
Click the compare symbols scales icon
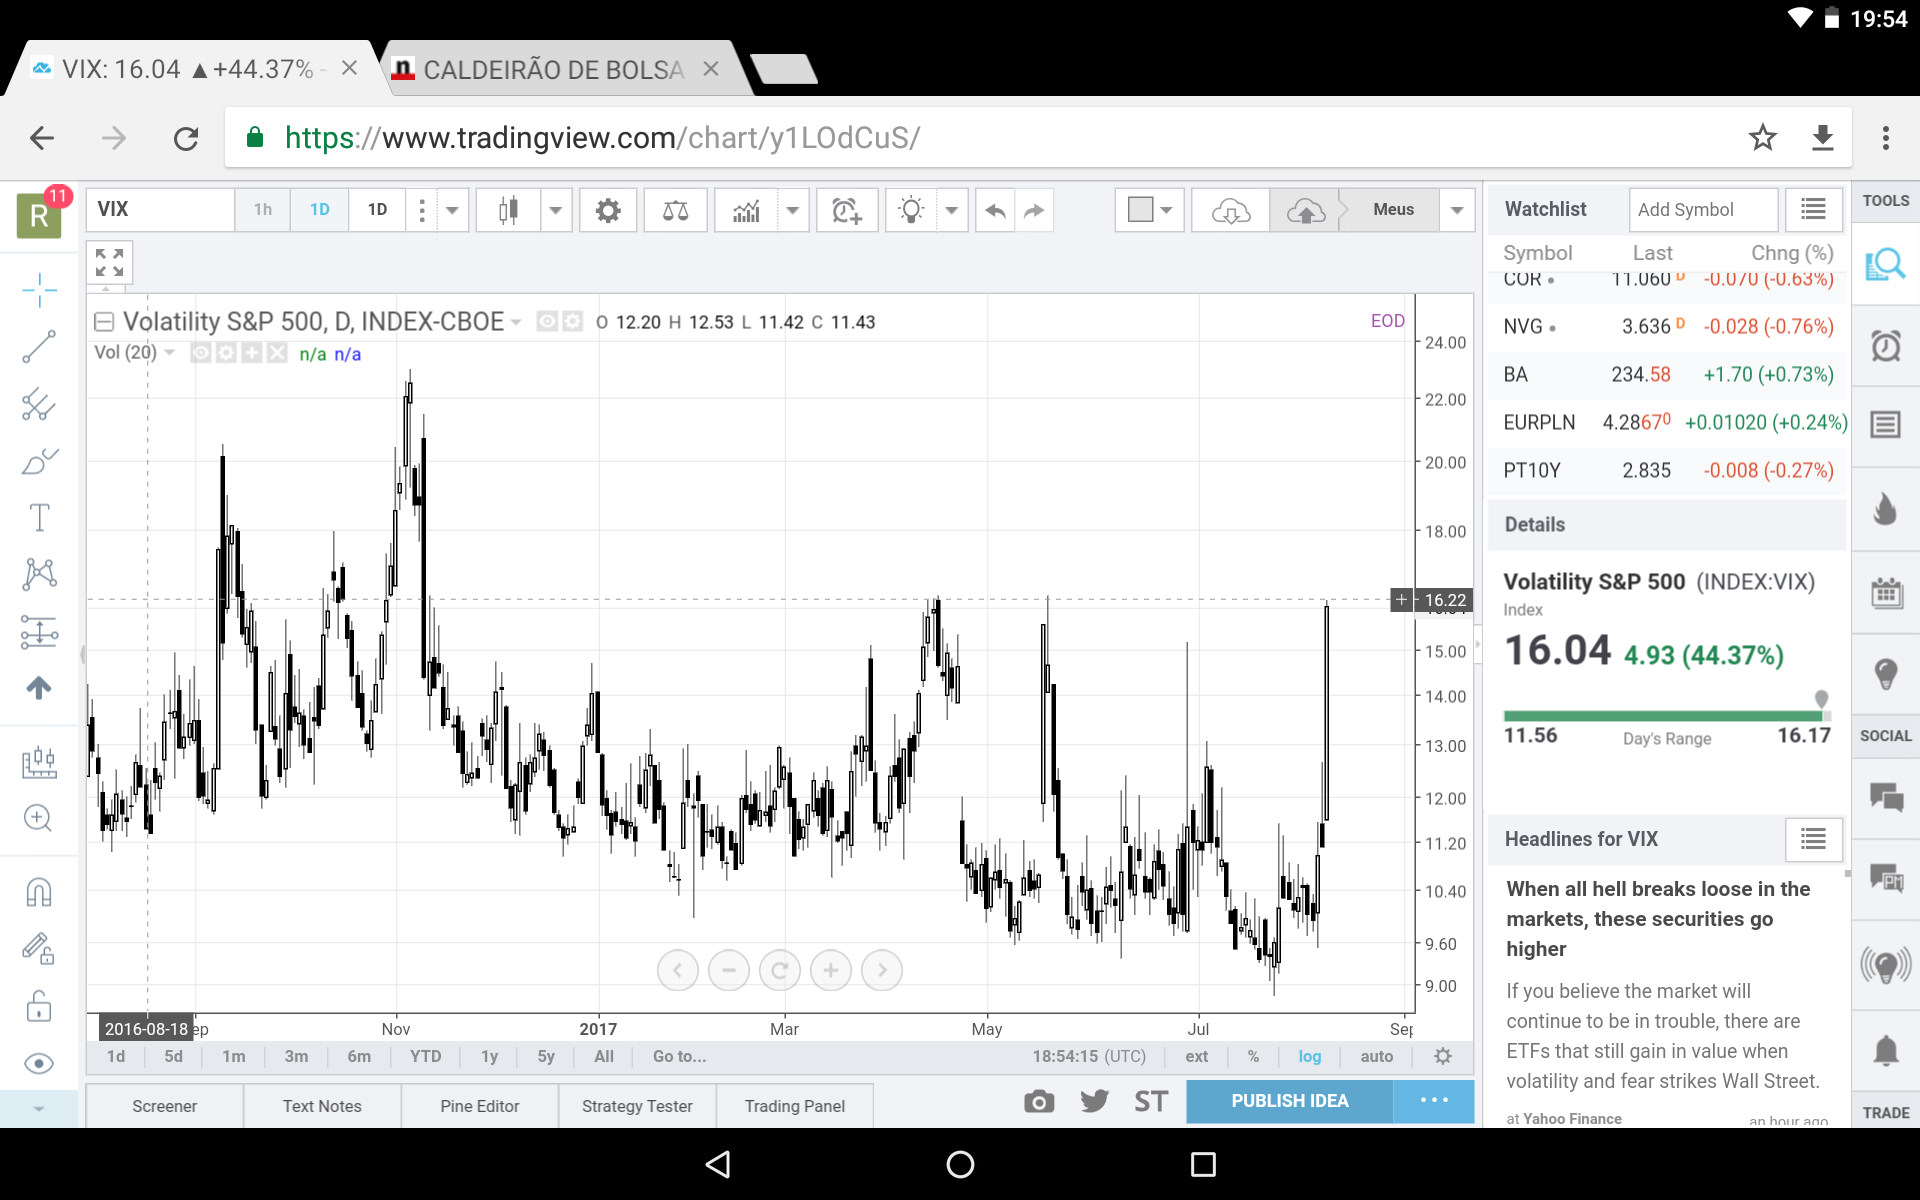(676, 210)
